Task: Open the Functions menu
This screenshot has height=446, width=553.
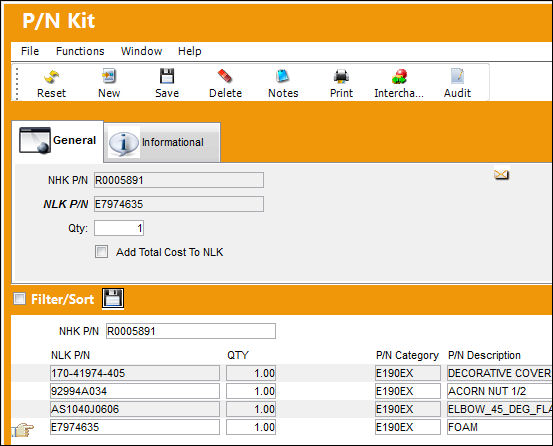Action: (x=80, y=51)
